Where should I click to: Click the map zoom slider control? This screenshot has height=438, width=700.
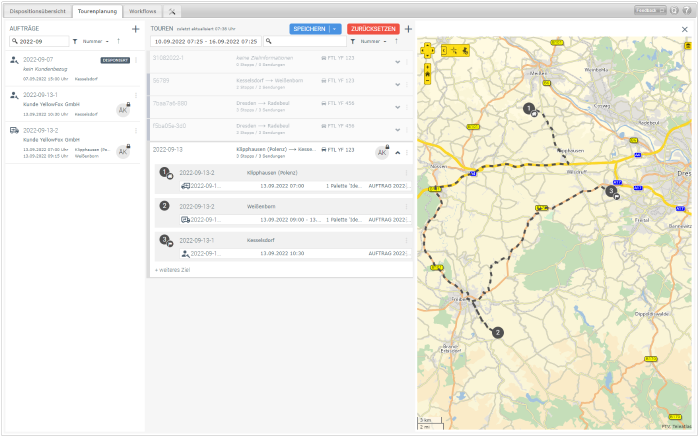(x=428, y=73)
